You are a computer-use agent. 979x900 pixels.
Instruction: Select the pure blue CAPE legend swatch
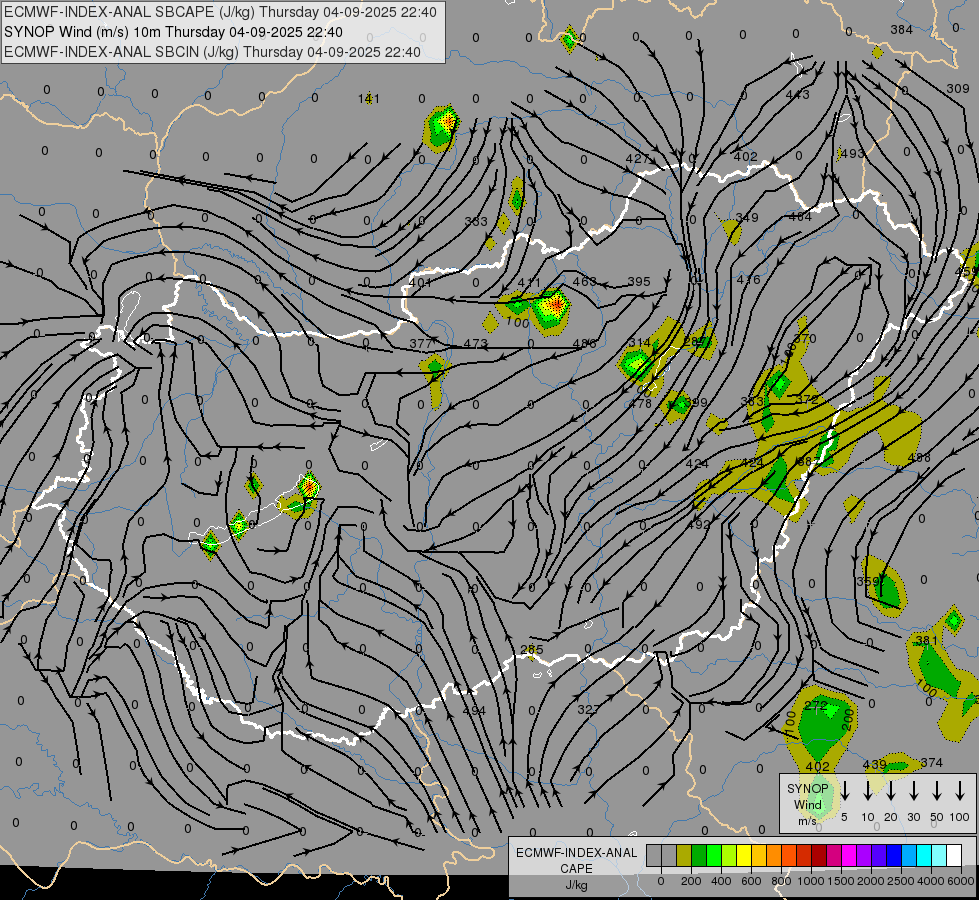pyautogui.click(x=894, y=855)
